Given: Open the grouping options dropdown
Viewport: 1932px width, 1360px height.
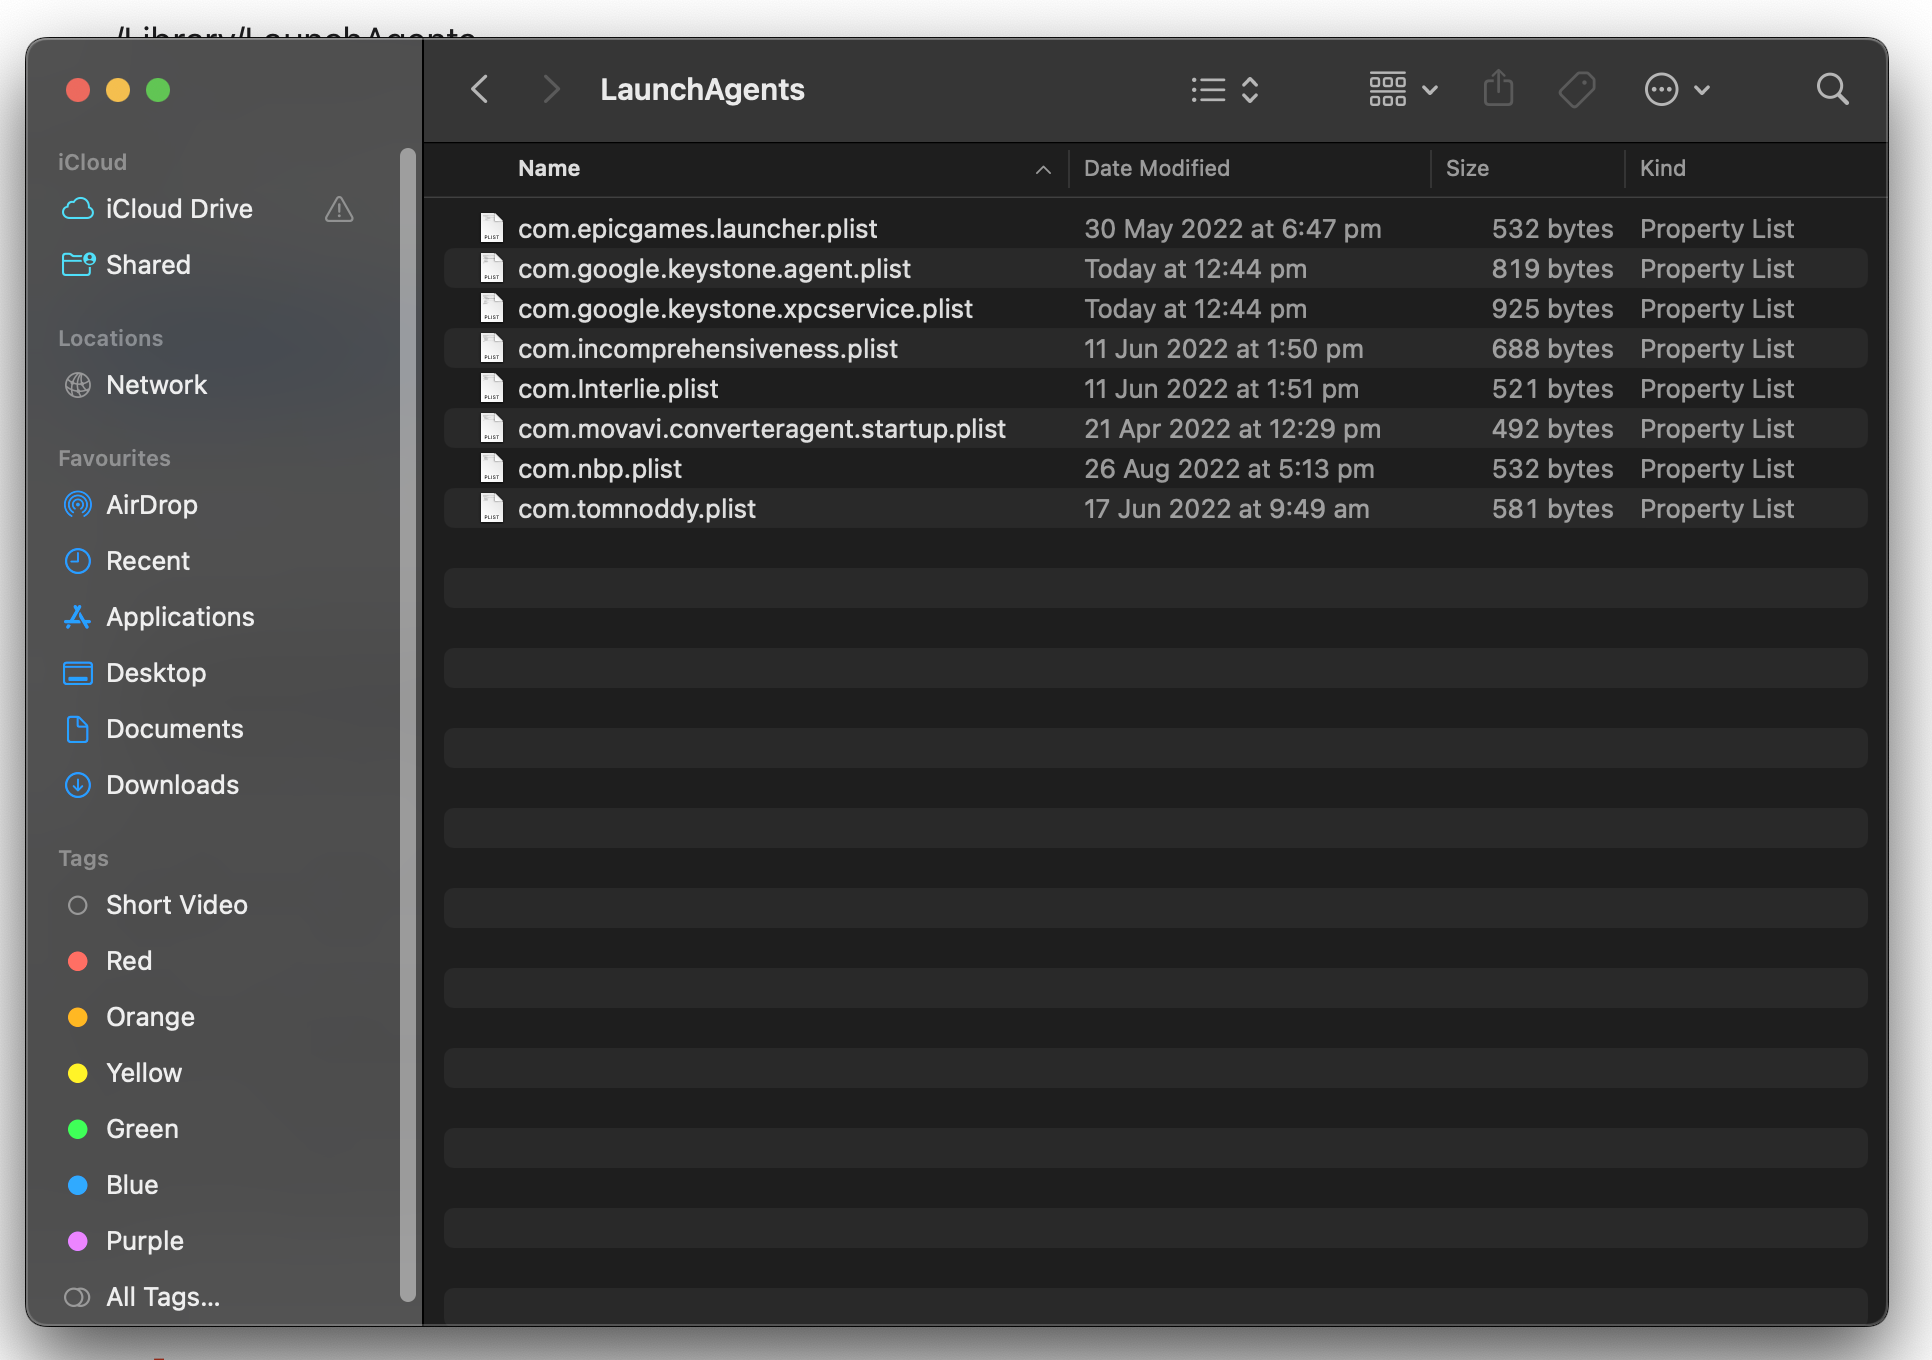Looking at the screenshot, I should [x=1430, y=89].
